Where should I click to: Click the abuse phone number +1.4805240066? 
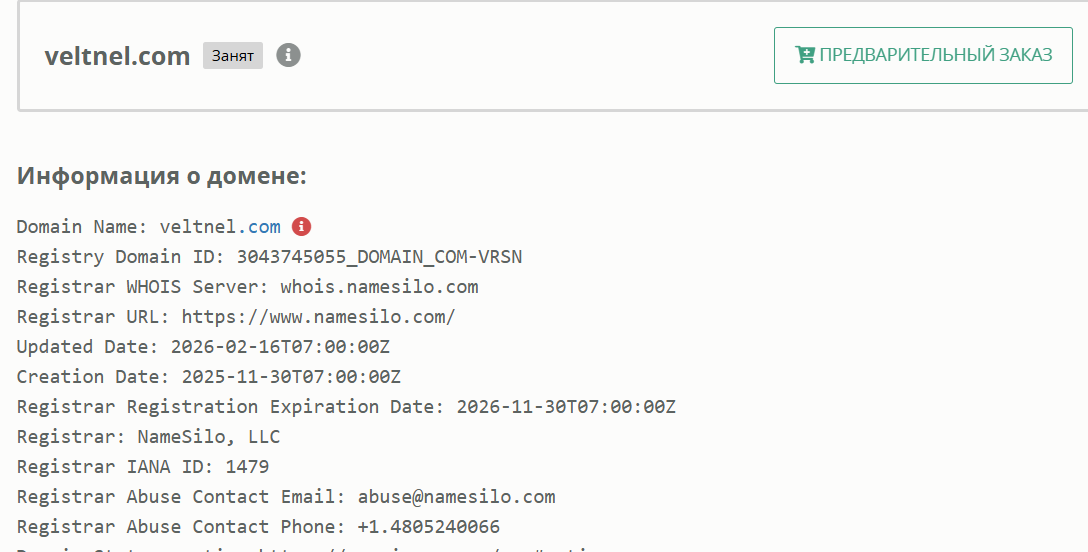pos(428,527)
